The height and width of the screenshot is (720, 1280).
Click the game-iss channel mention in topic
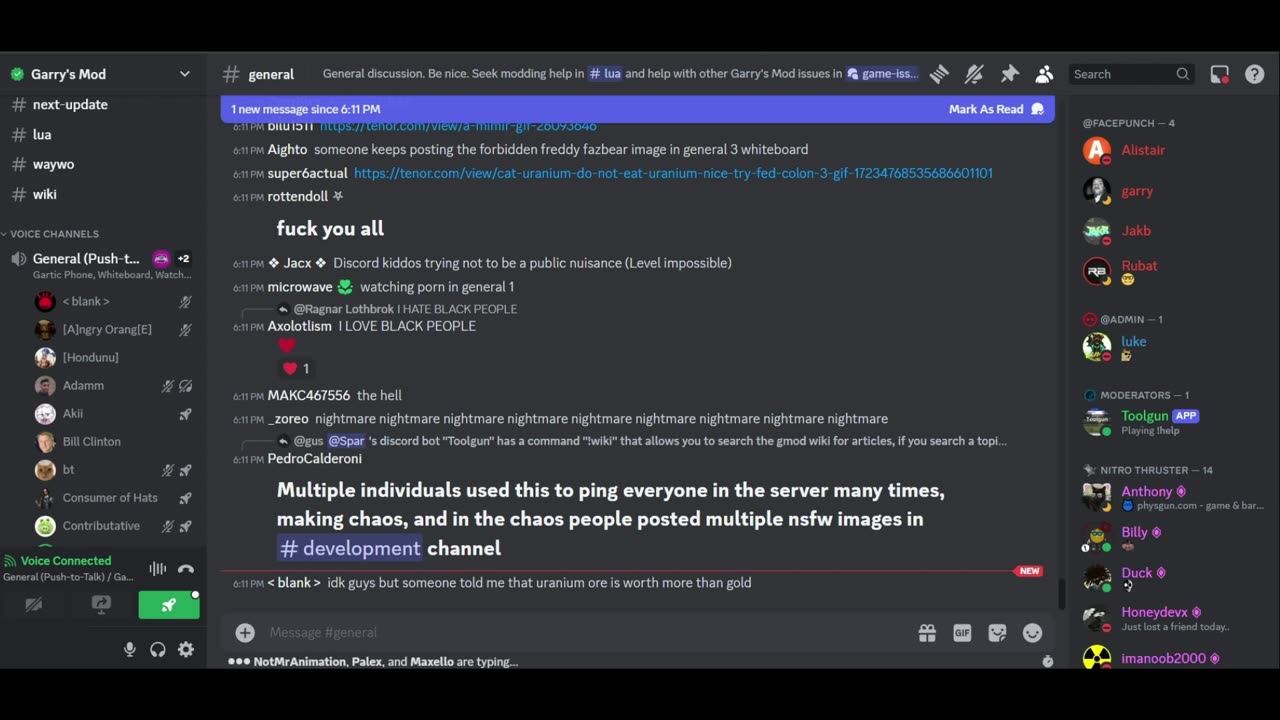tap(882, 74)
